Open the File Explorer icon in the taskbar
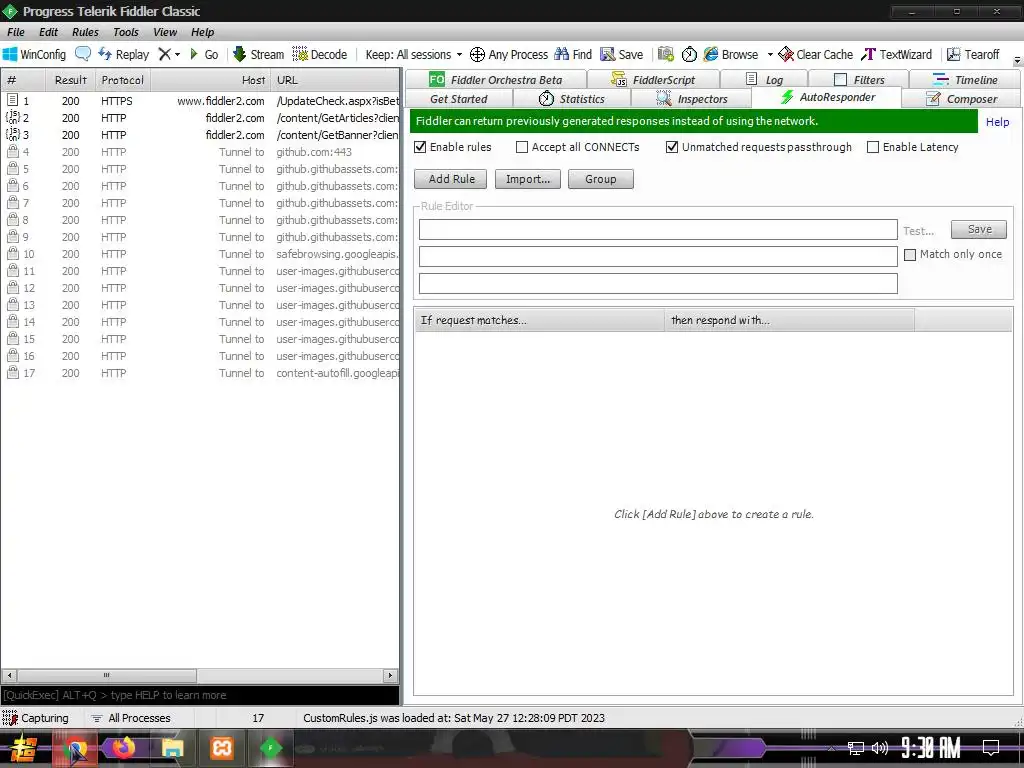 point(172,747)
